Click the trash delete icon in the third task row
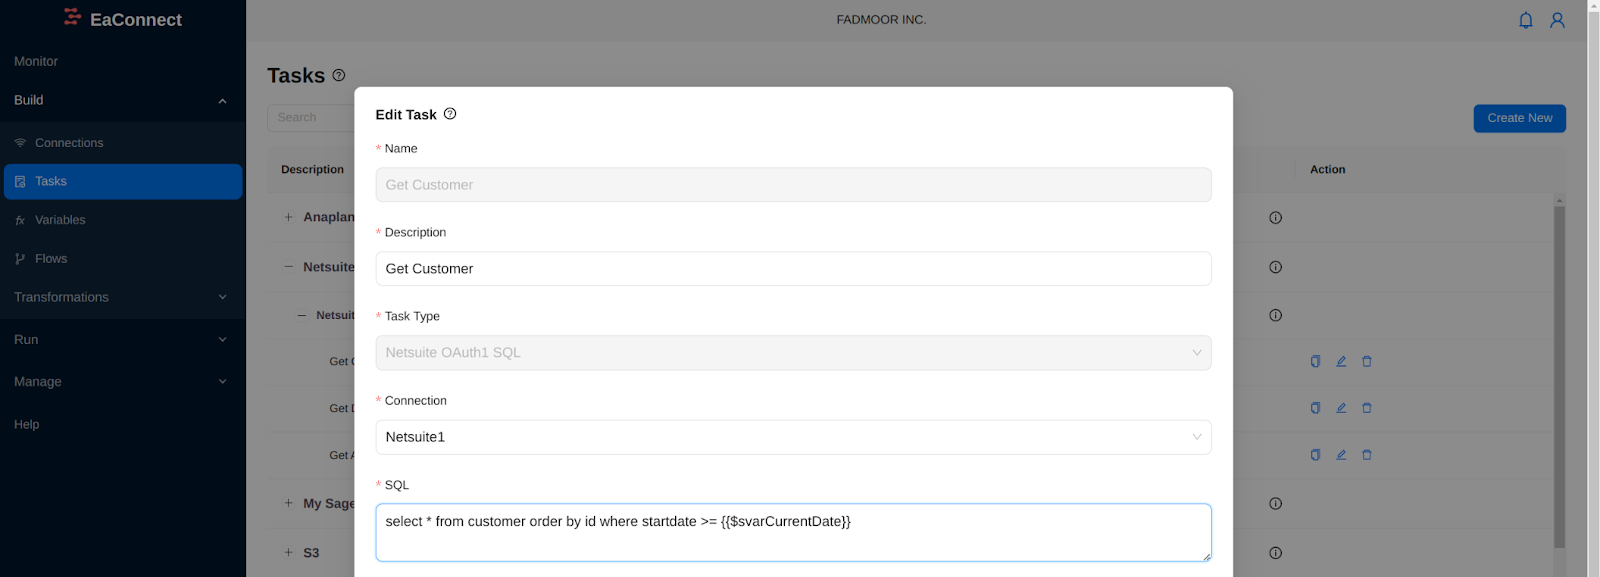This screenshot has width=1600, height=577. [1367, 455]
